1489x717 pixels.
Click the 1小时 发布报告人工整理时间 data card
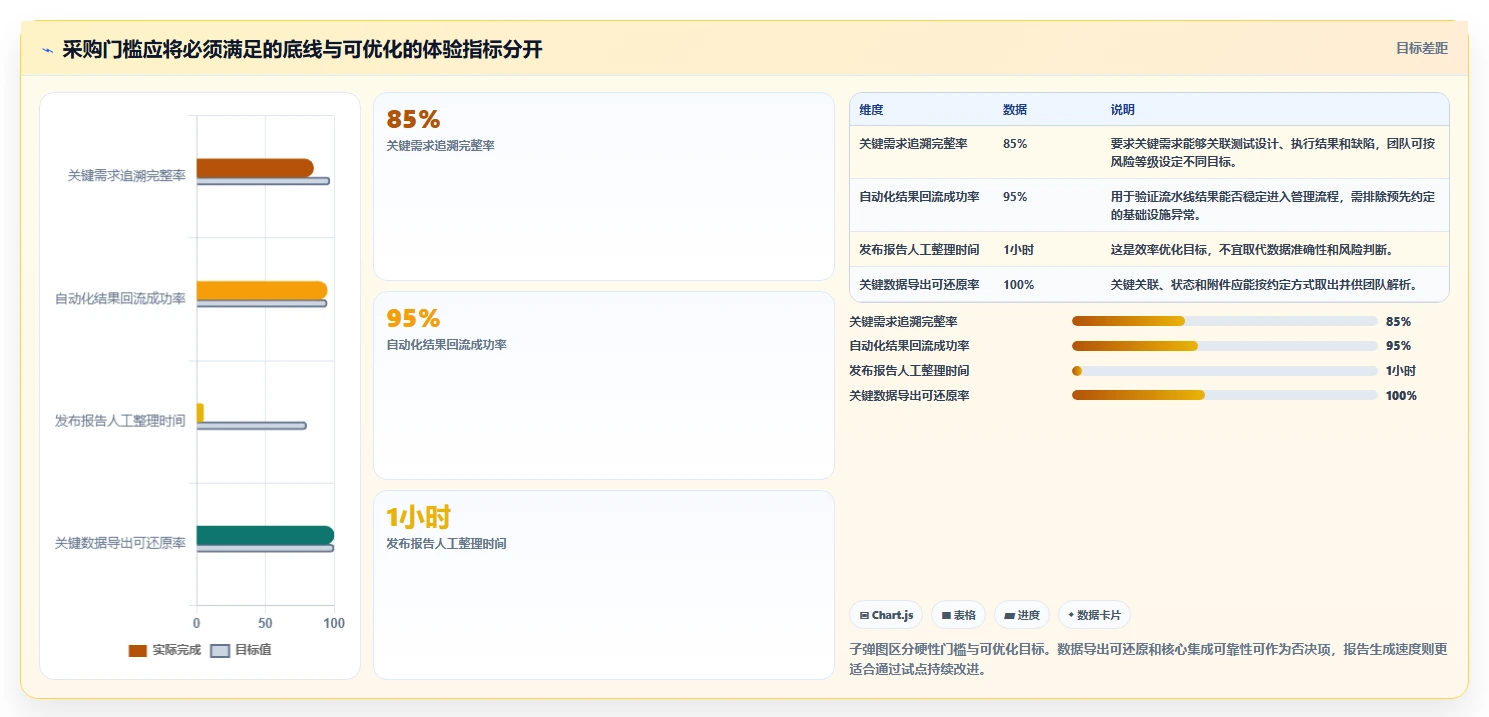(604, 584)
